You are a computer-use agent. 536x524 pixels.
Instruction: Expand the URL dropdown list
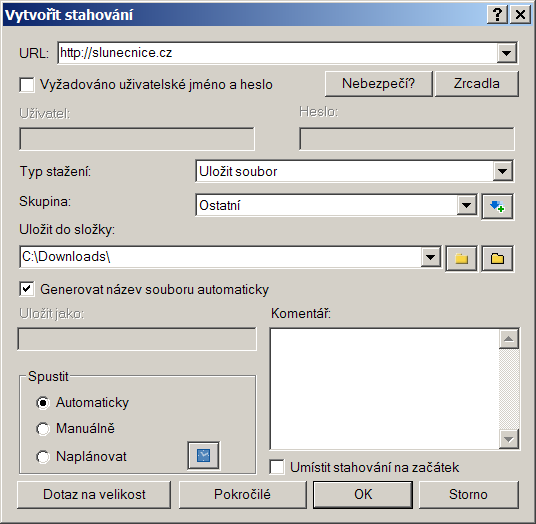point(506,53)
